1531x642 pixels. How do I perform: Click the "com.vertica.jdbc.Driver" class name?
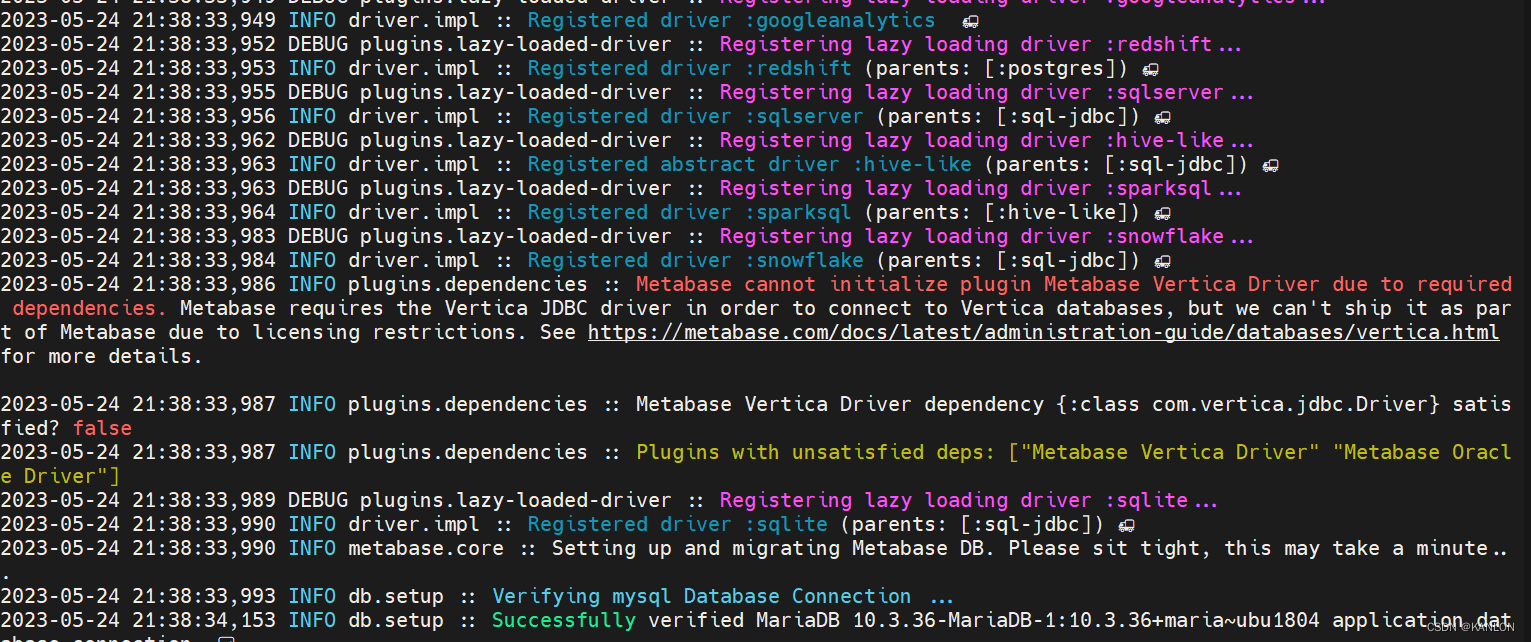click(1290, 404)
